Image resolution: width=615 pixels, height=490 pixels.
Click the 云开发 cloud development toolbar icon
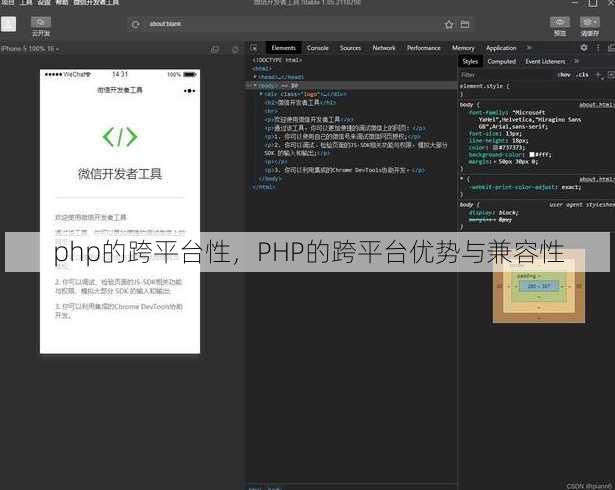tap(41, 22)
